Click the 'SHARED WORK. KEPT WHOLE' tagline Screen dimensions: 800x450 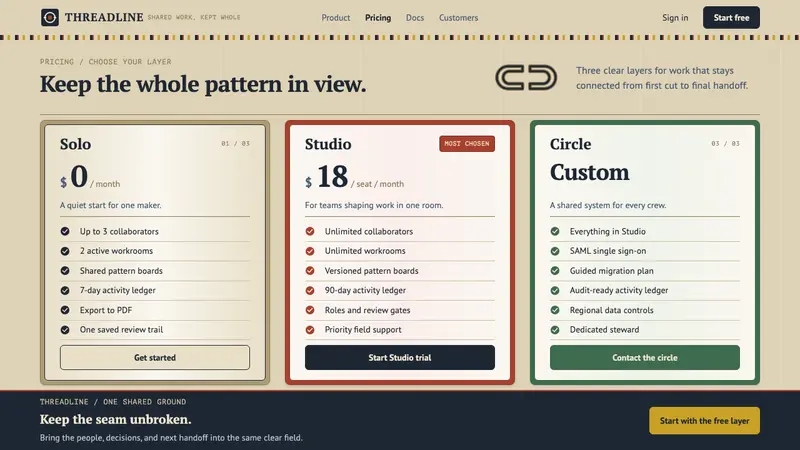click(x=194, y=17)
